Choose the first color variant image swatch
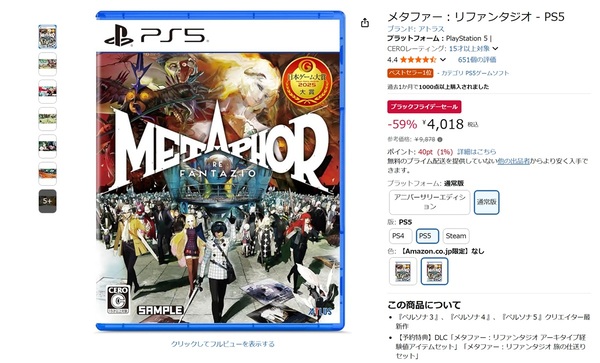 click(403, 271)
